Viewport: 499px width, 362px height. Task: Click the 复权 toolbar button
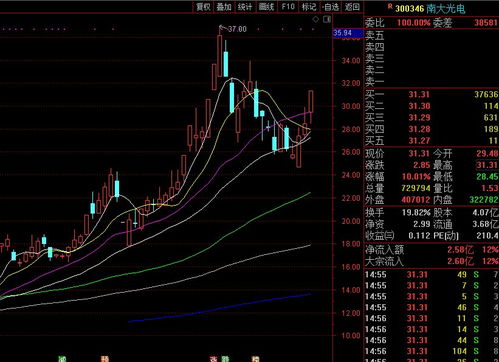tap(203, 7)
